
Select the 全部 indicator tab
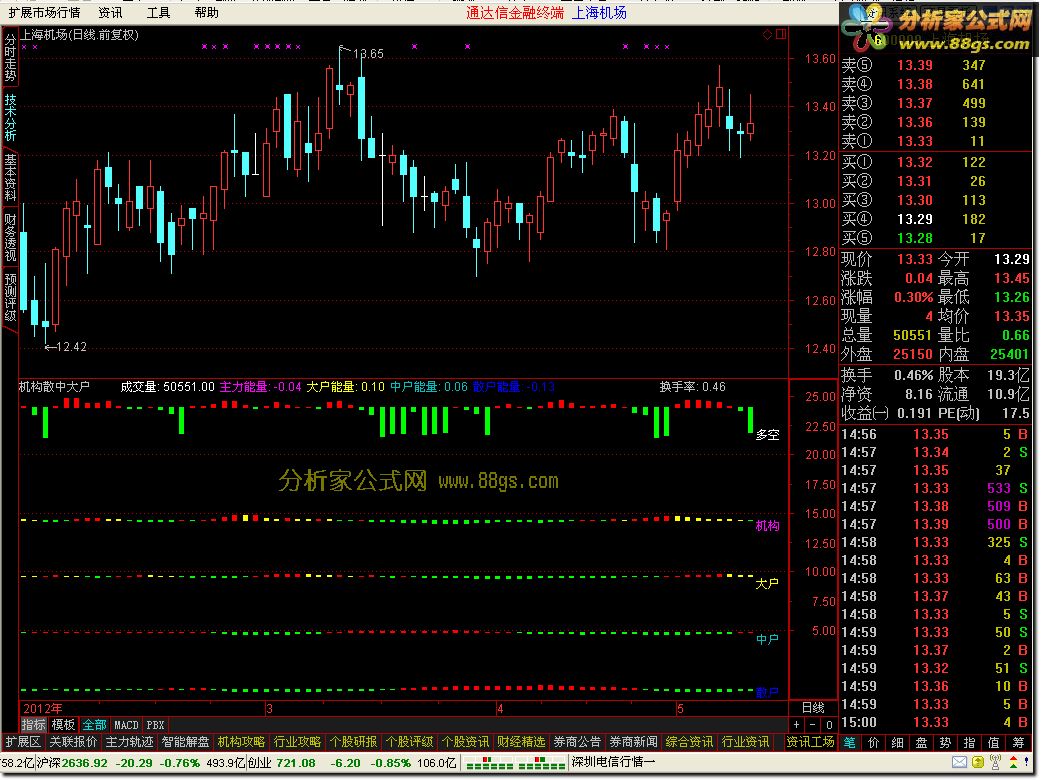click(94, 725)
